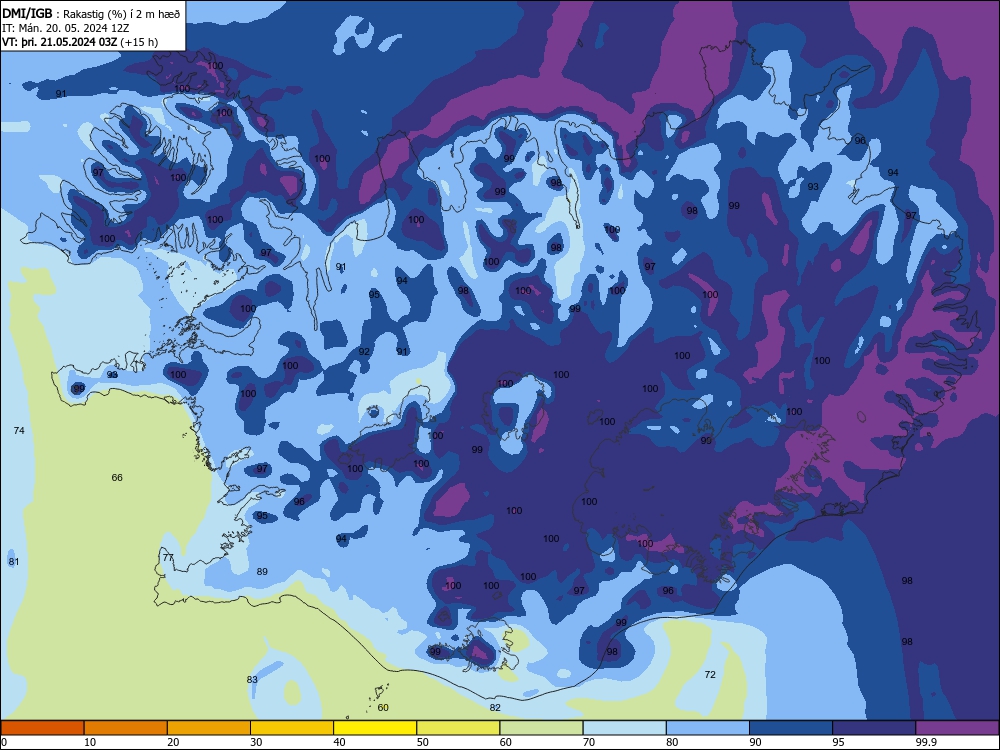This screenshot has height=750, width=1000.
Task: Click the legend tick label 20
Action: pos(173,742)
